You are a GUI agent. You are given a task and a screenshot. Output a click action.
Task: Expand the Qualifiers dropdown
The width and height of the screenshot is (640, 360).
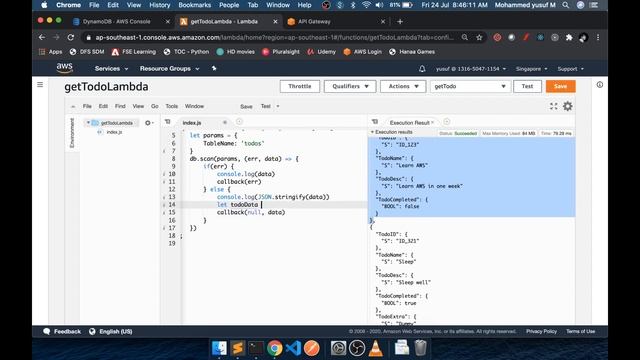pos(350,86)
